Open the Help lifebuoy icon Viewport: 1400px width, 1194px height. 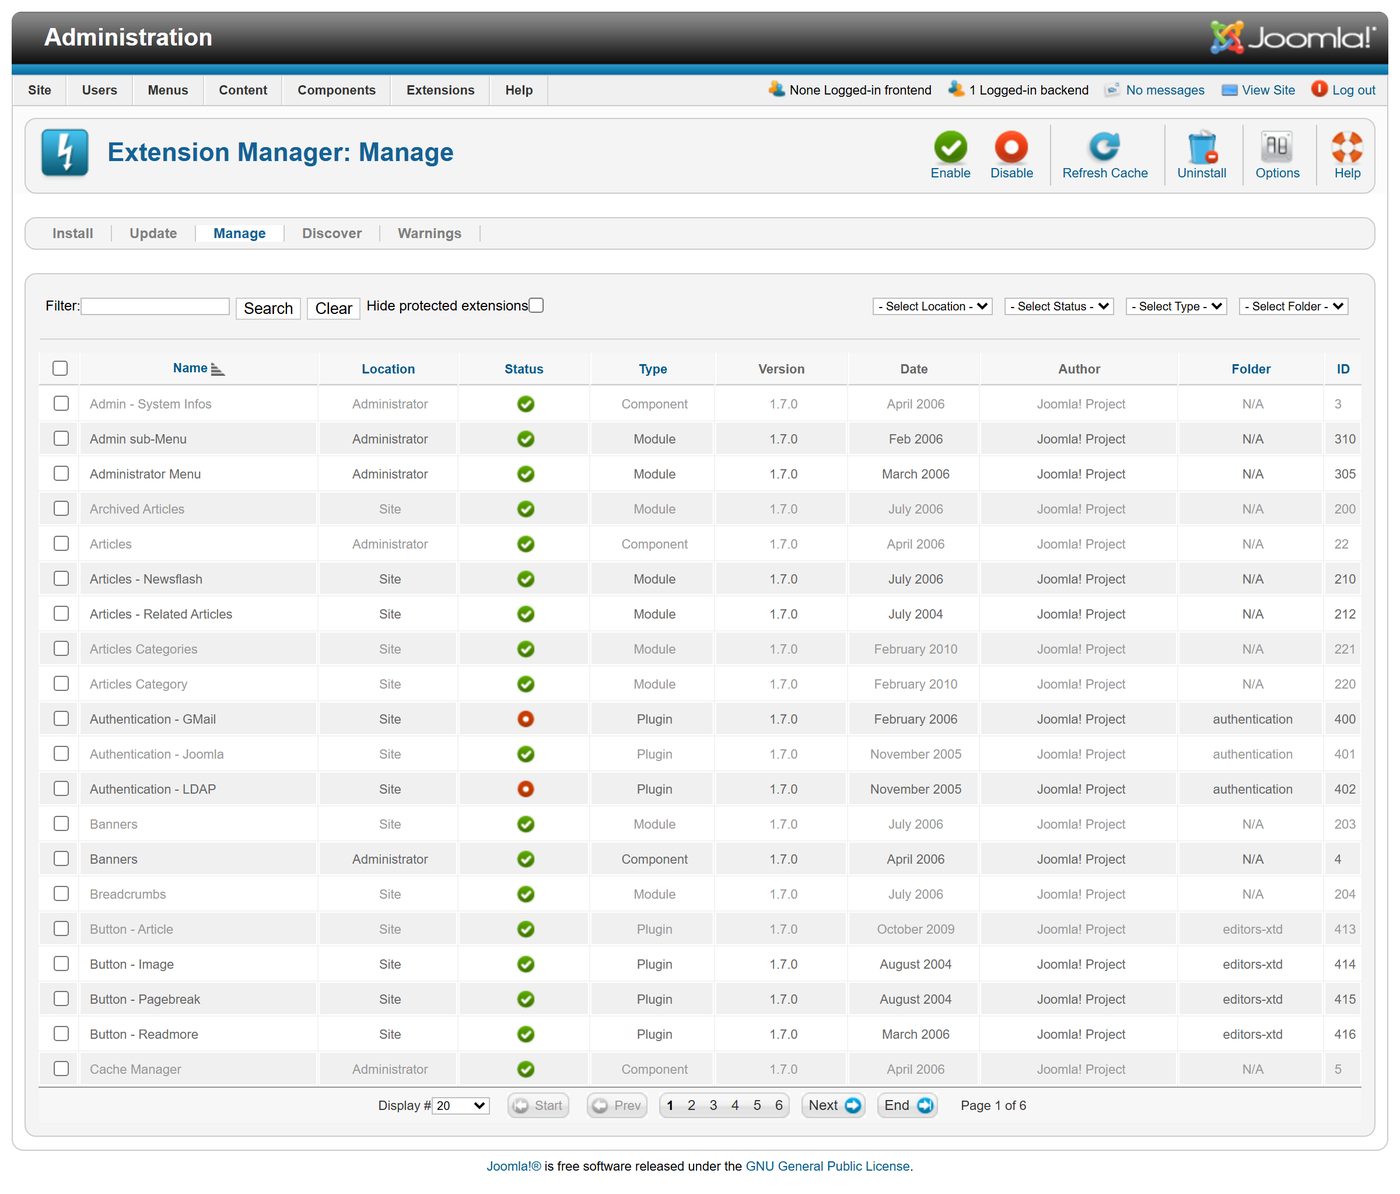[1347, 147]
